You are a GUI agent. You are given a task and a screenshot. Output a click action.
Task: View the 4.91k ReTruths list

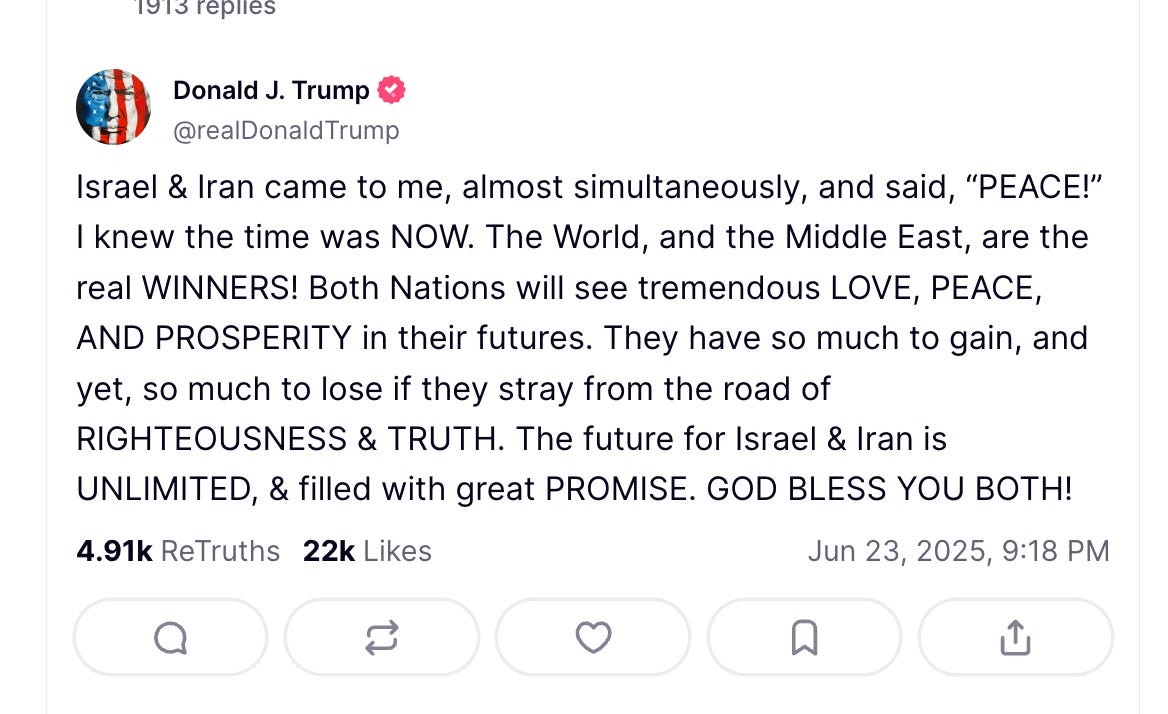pyautogui.click(x=178, y=550)
